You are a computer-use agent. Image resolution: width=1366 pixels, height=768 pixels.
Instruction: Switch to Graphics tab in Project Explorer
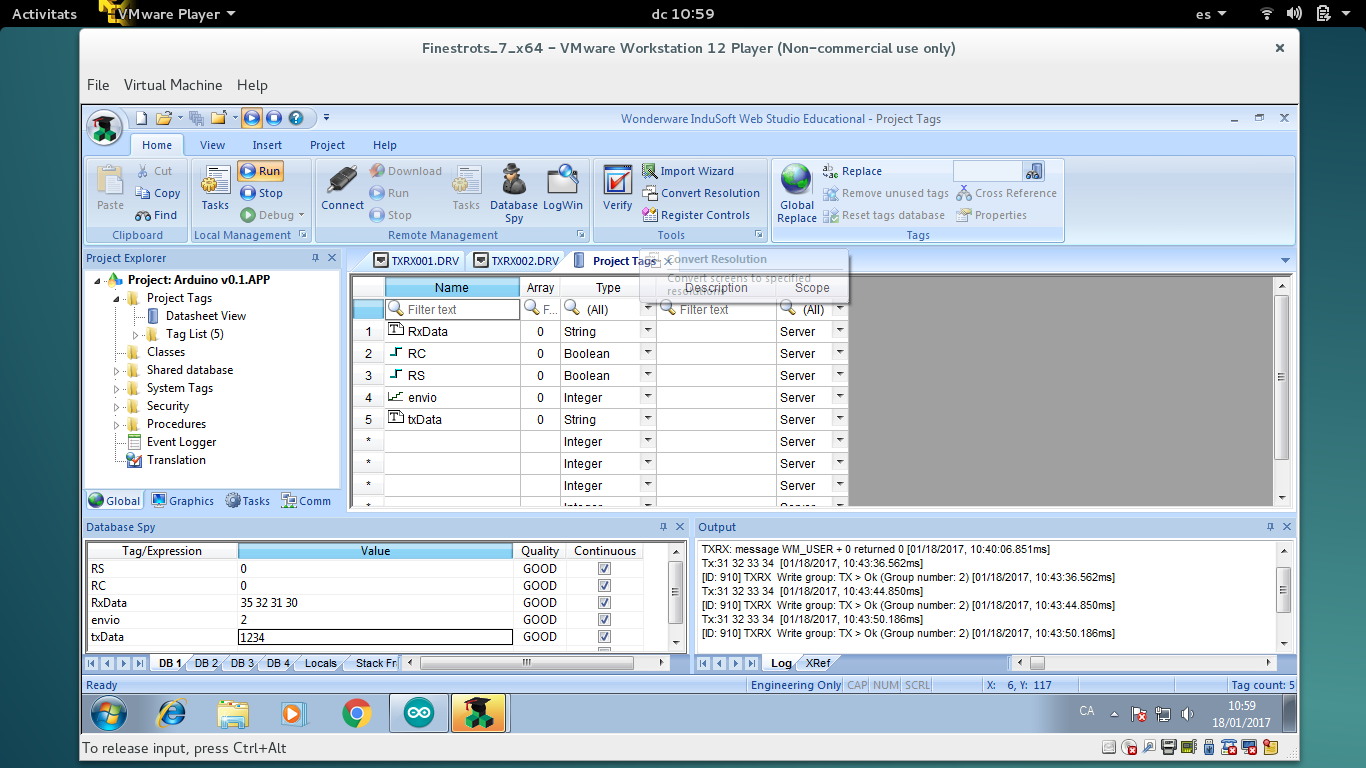tap(182, 501)
